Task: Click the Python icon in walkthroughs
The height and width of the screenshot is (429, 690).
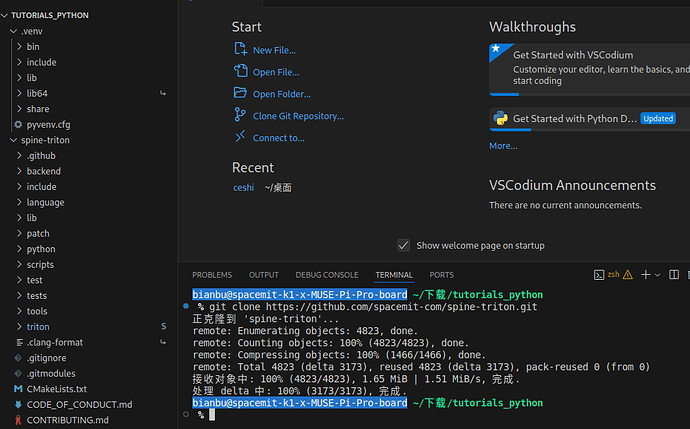Action: point(500,118)
